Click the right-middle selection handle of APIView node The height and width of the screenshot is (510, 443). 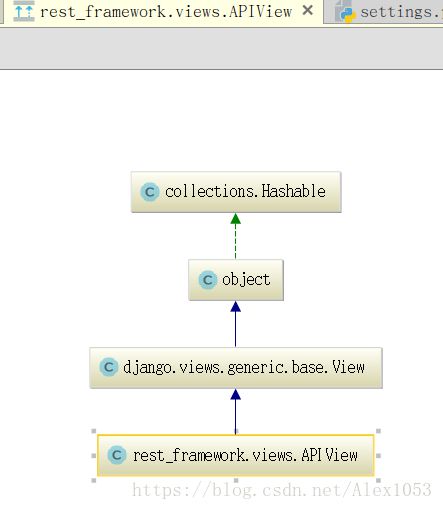pyautogui.click(x=378, y=456)
